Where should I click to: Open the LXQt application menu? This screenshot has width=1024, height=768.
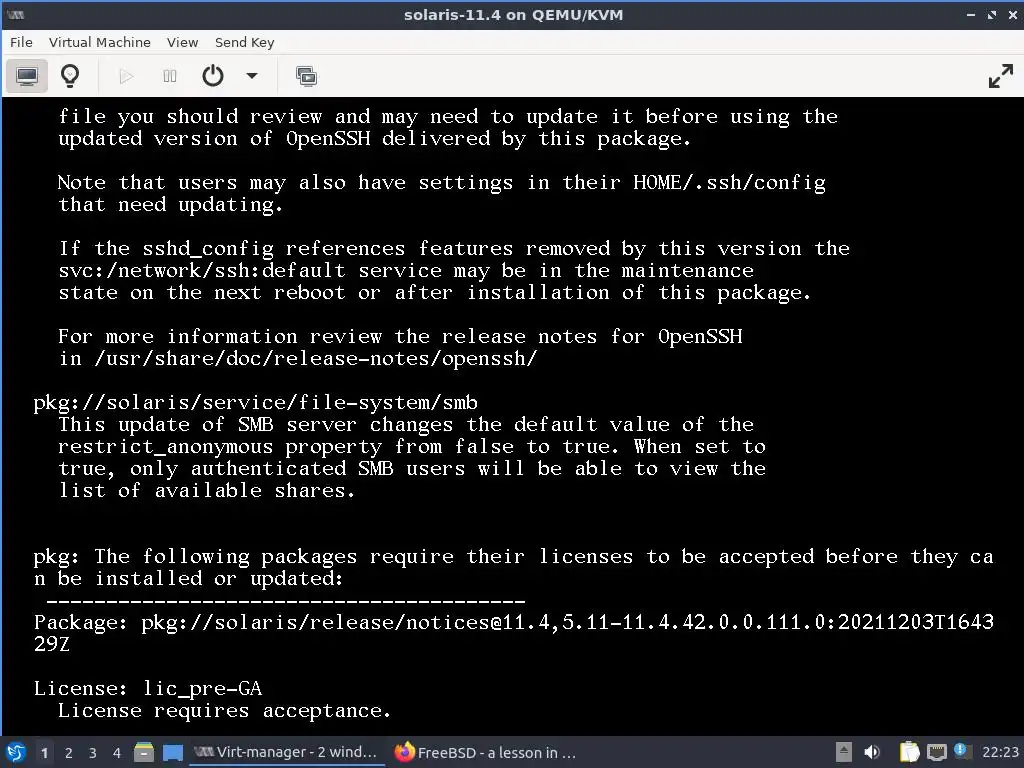tap(16, 752)
